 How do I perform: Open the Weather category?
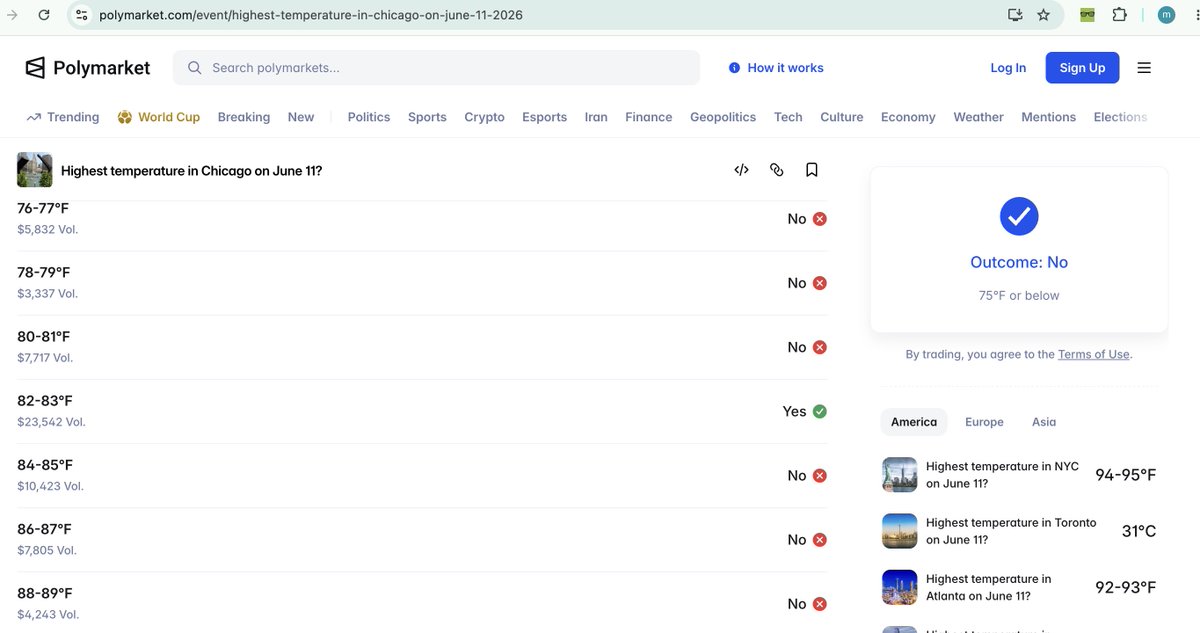pyautogui.click(x=978, y=117)
